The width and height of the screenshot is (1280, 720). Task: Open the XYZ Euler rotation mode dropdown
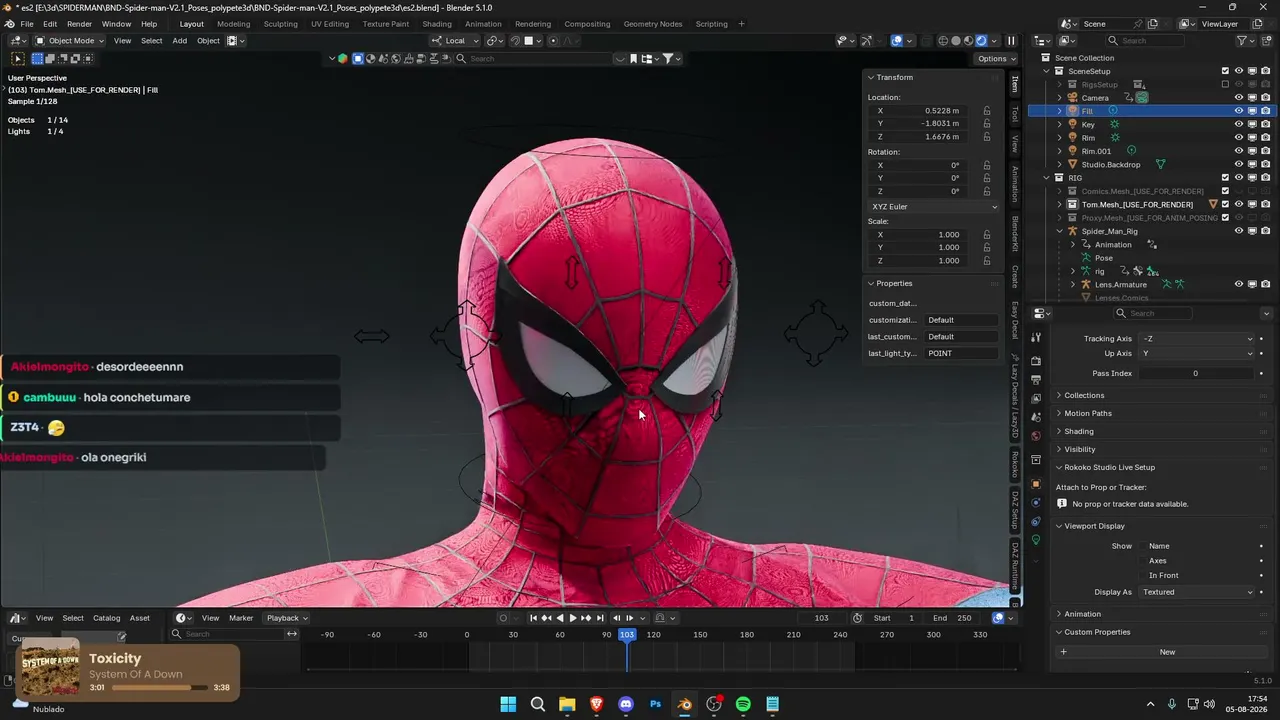coord(934,207)
